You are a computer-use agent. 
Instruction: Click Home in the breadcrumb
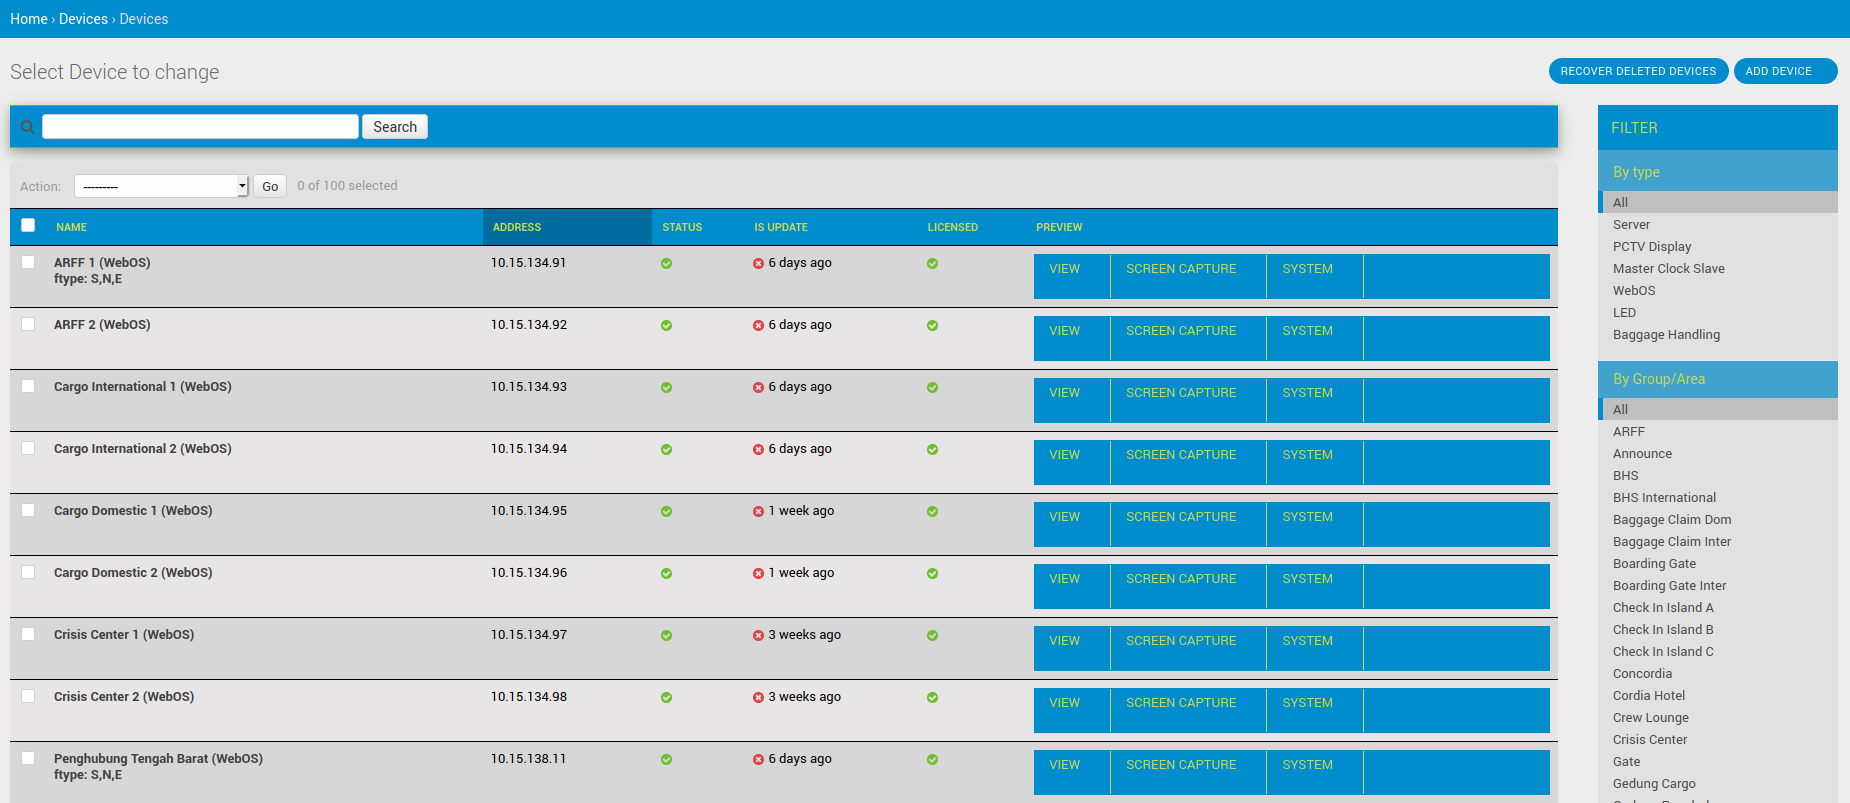click(x=29, y=19)
